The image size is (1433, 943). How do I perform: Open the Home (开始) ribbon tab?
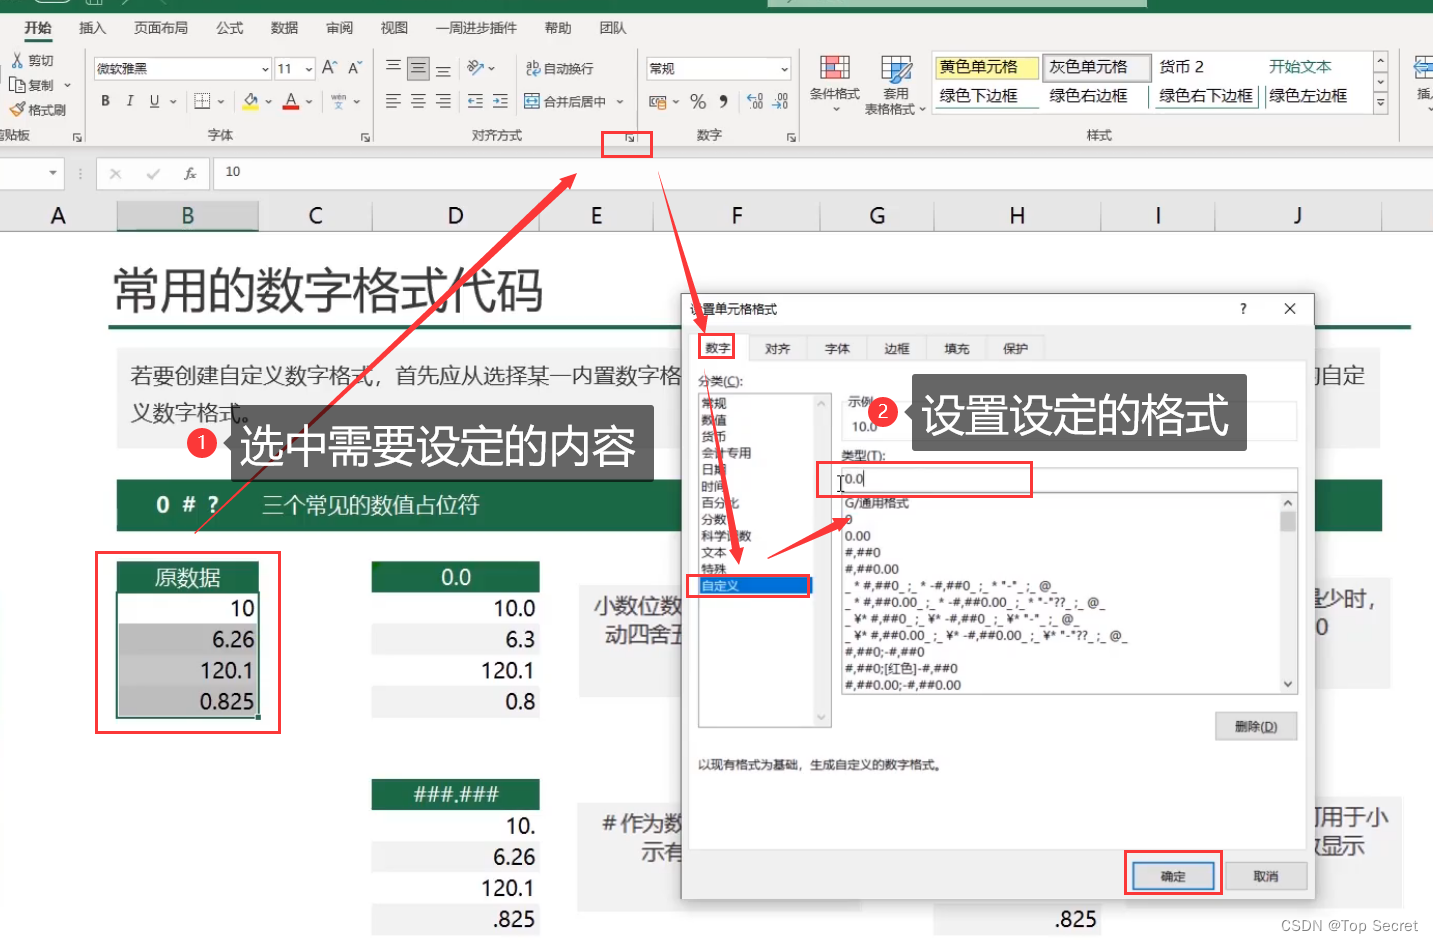[x=38, y=28]
